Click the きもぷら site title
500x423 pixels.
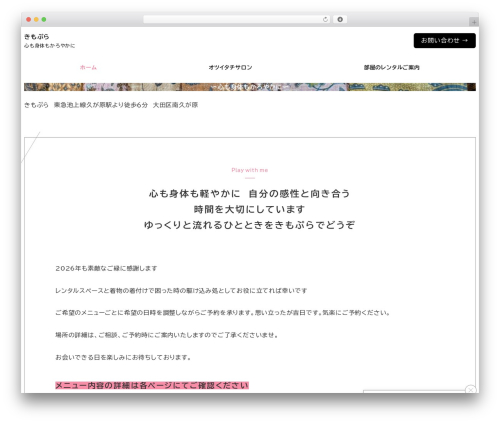[x=37, y=36]
